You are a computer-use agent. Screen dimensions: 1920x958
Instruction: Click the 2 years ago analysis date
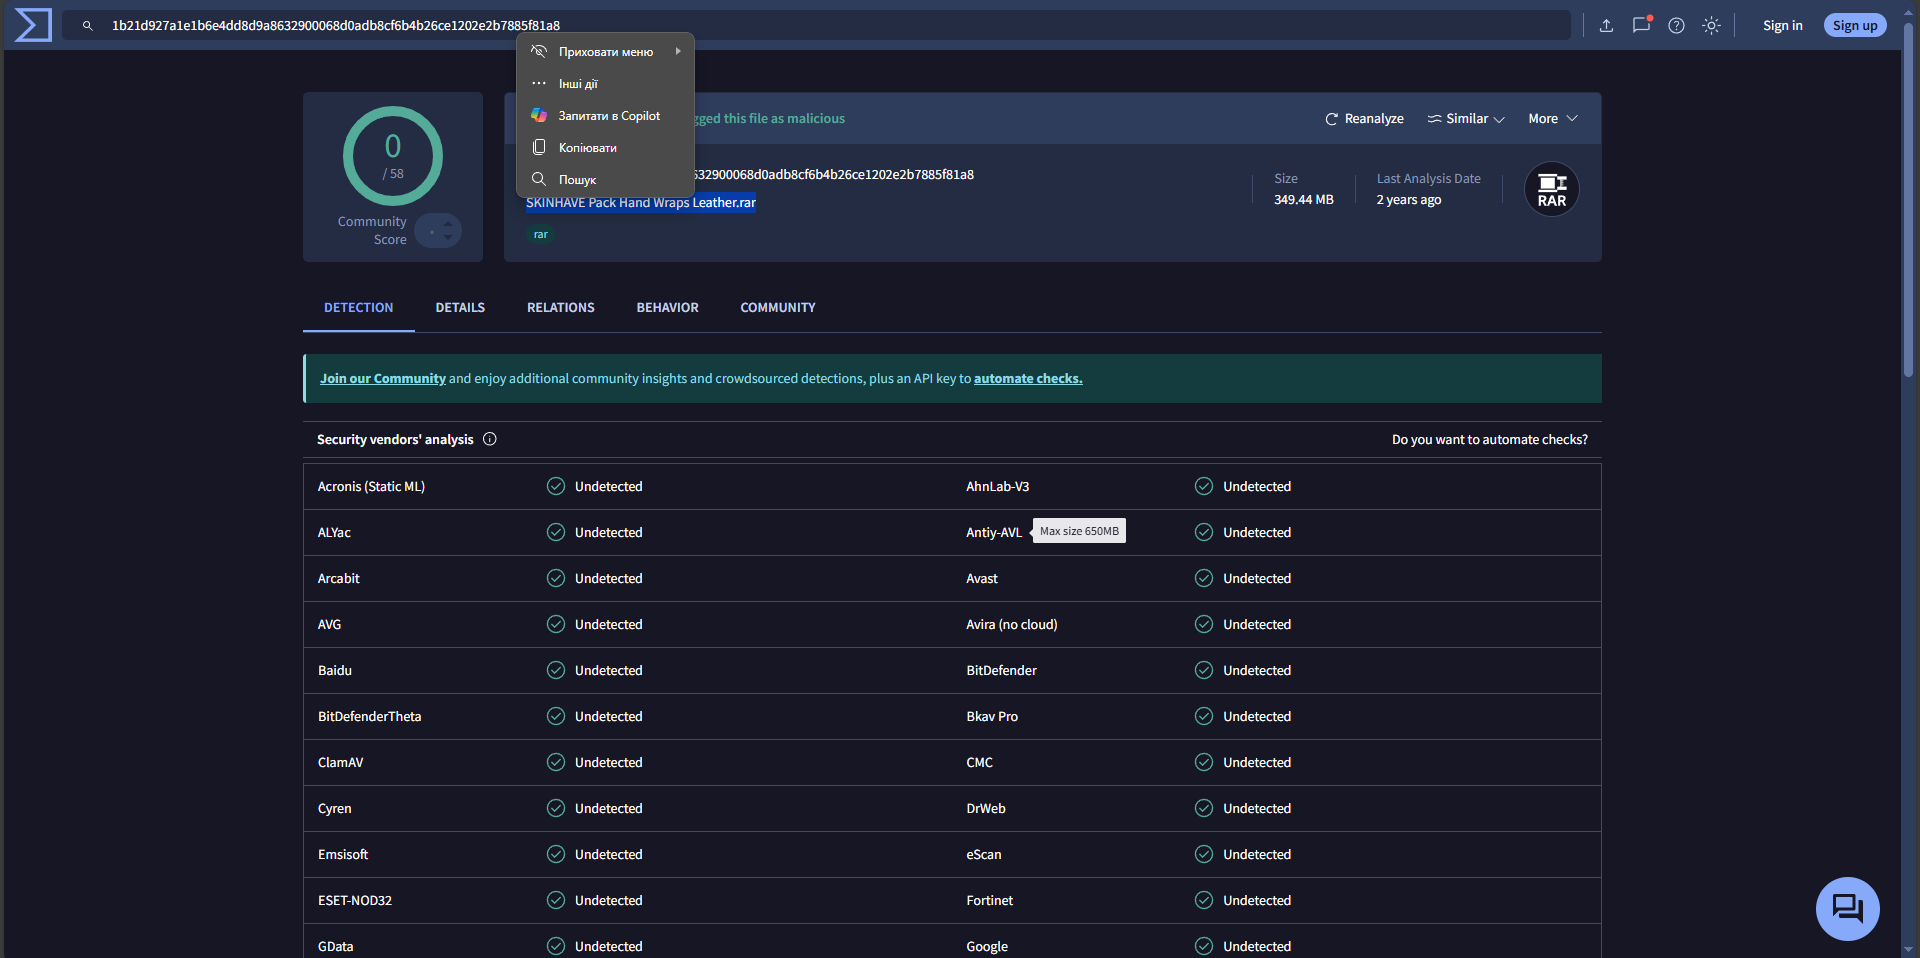1408,200
